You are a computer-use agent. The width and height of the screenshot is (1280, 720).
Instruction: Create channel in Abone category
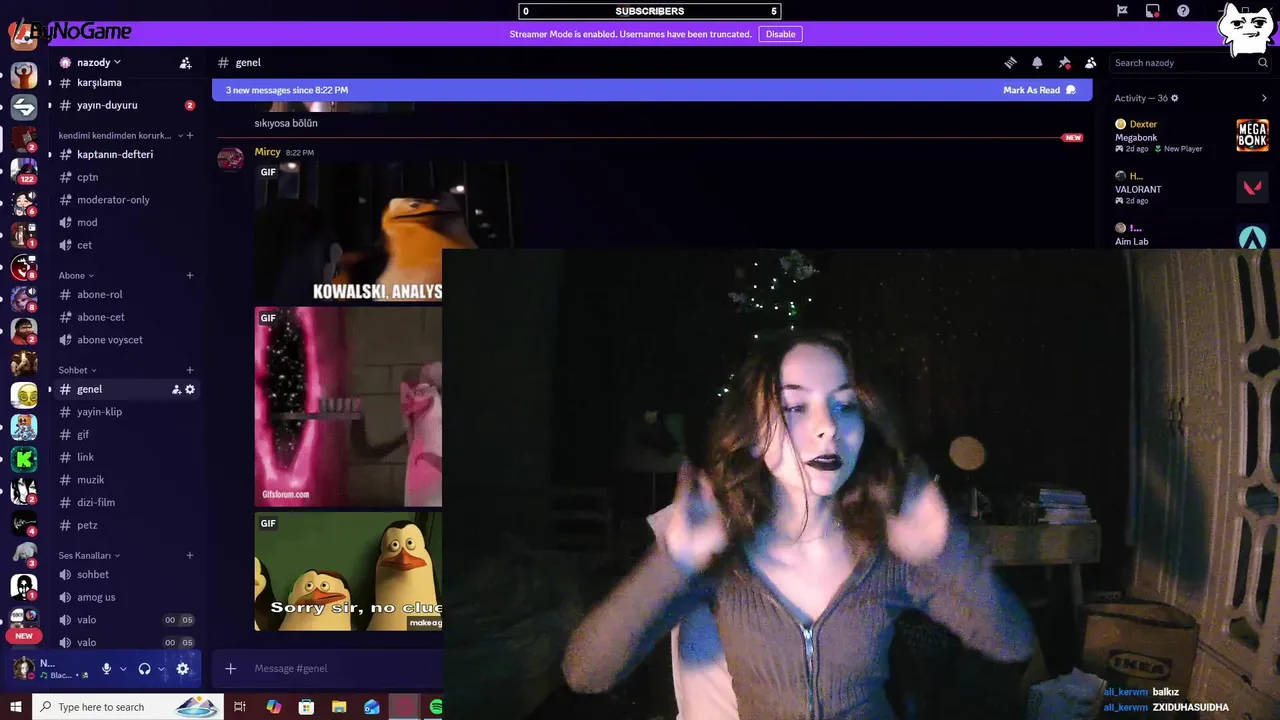coord(190,275)
